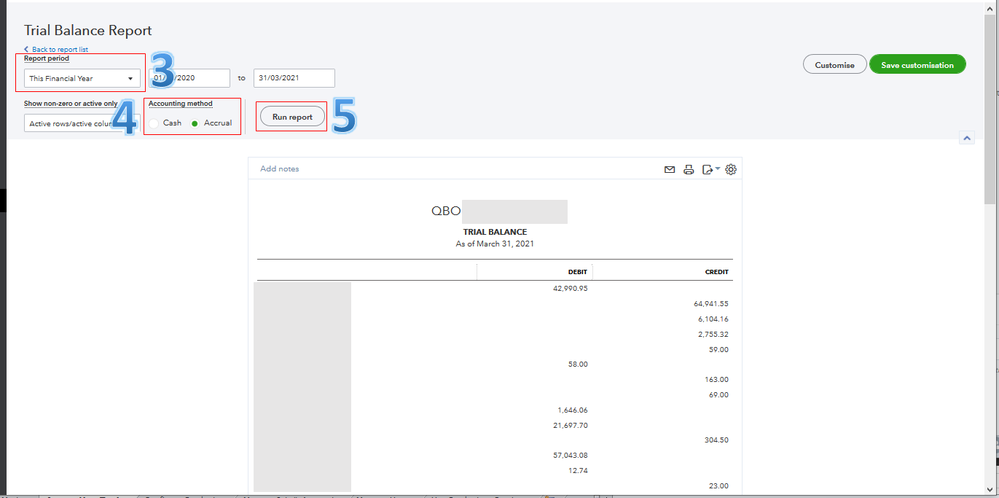Click Add notes link

pos(279,169)
